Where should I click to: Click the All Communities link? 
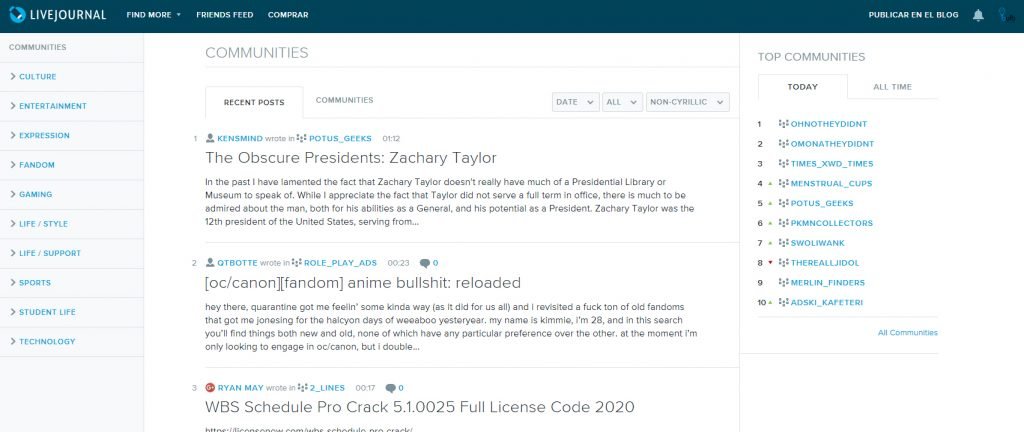[907, 332]
